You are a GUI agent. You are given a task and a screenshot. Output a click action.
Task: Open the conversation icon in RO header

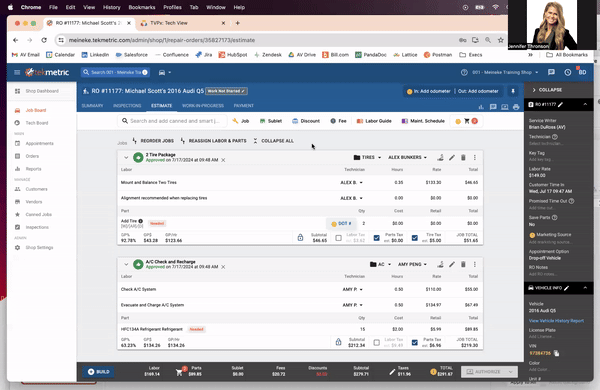(x=493, y=107)
